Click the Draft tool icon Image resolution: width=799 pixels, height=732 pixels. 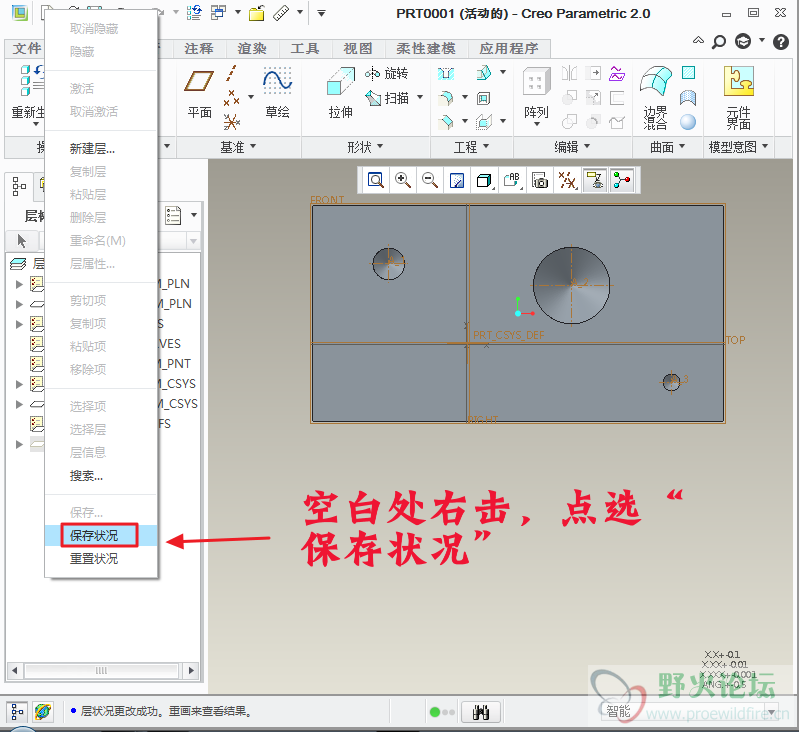[484, 74]
